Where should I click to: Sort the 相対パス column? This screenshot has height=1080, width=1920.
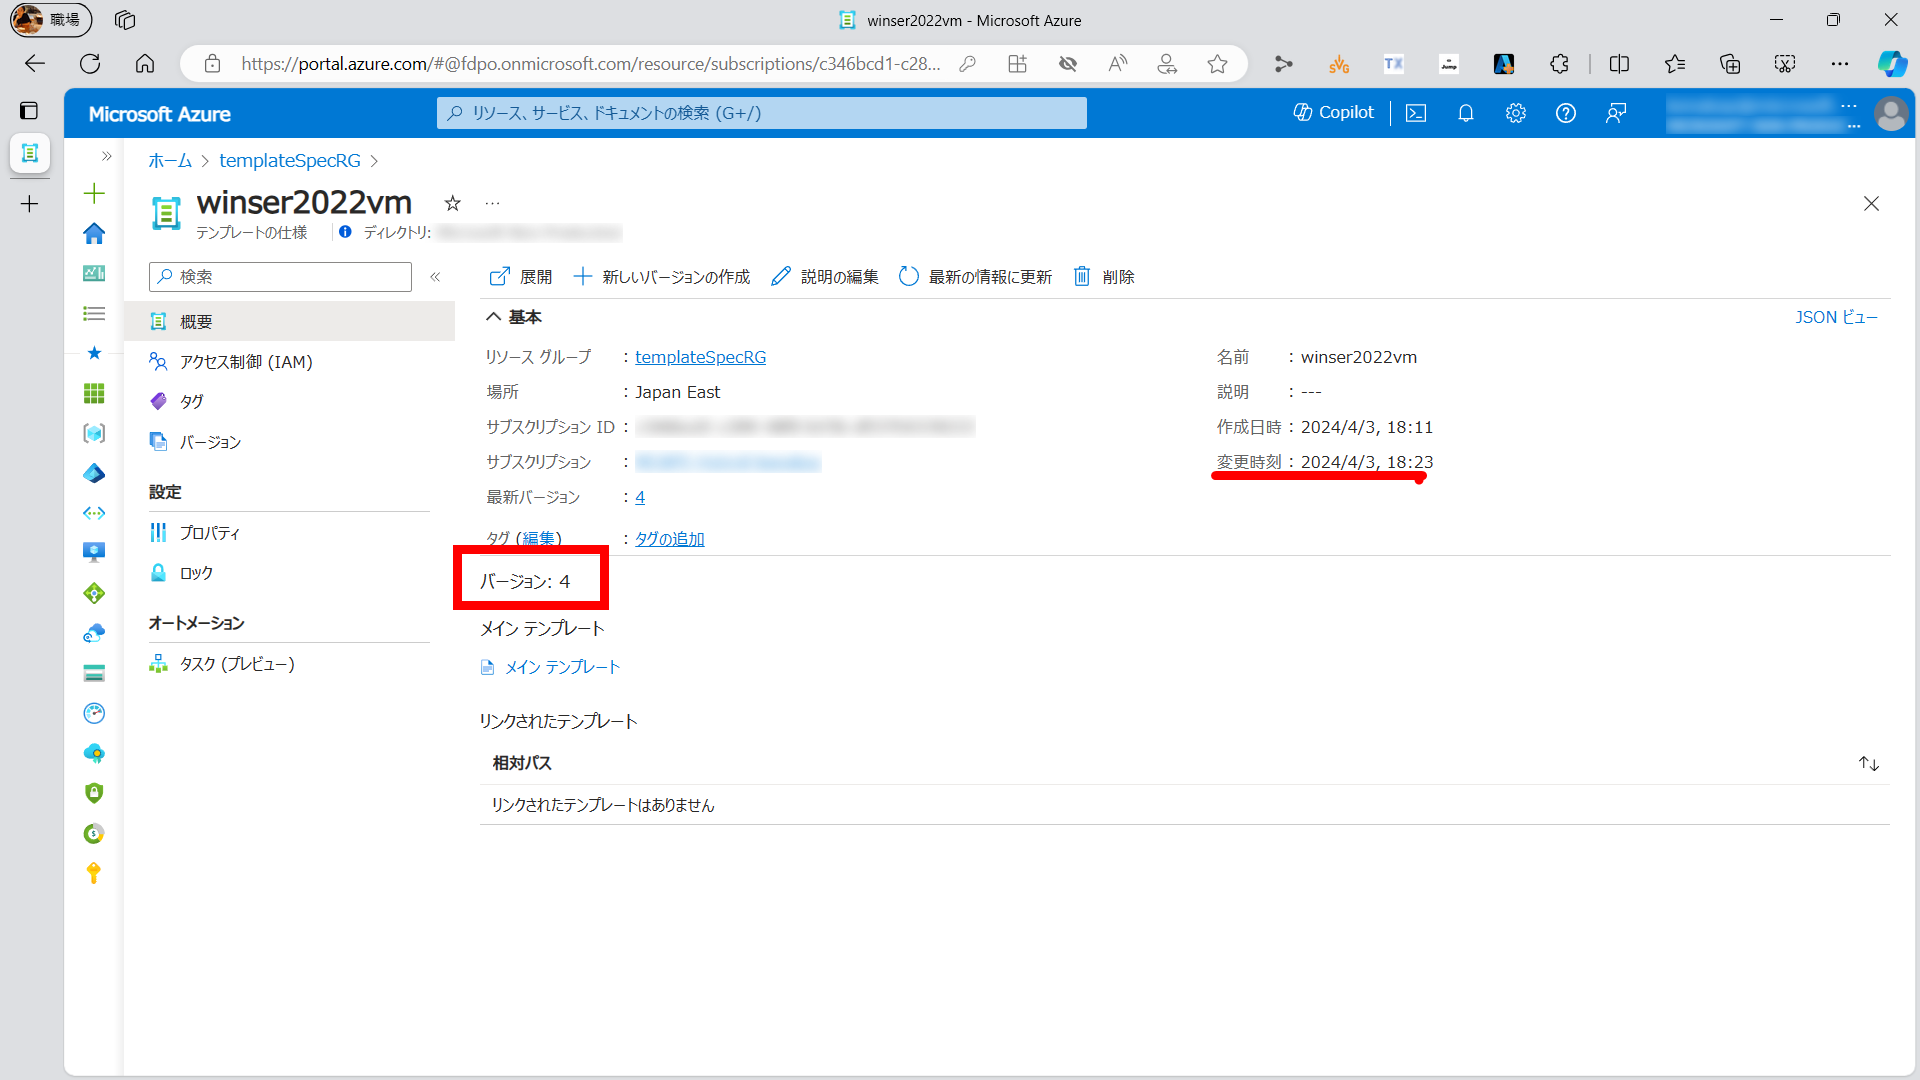[x=1868, y=764]
